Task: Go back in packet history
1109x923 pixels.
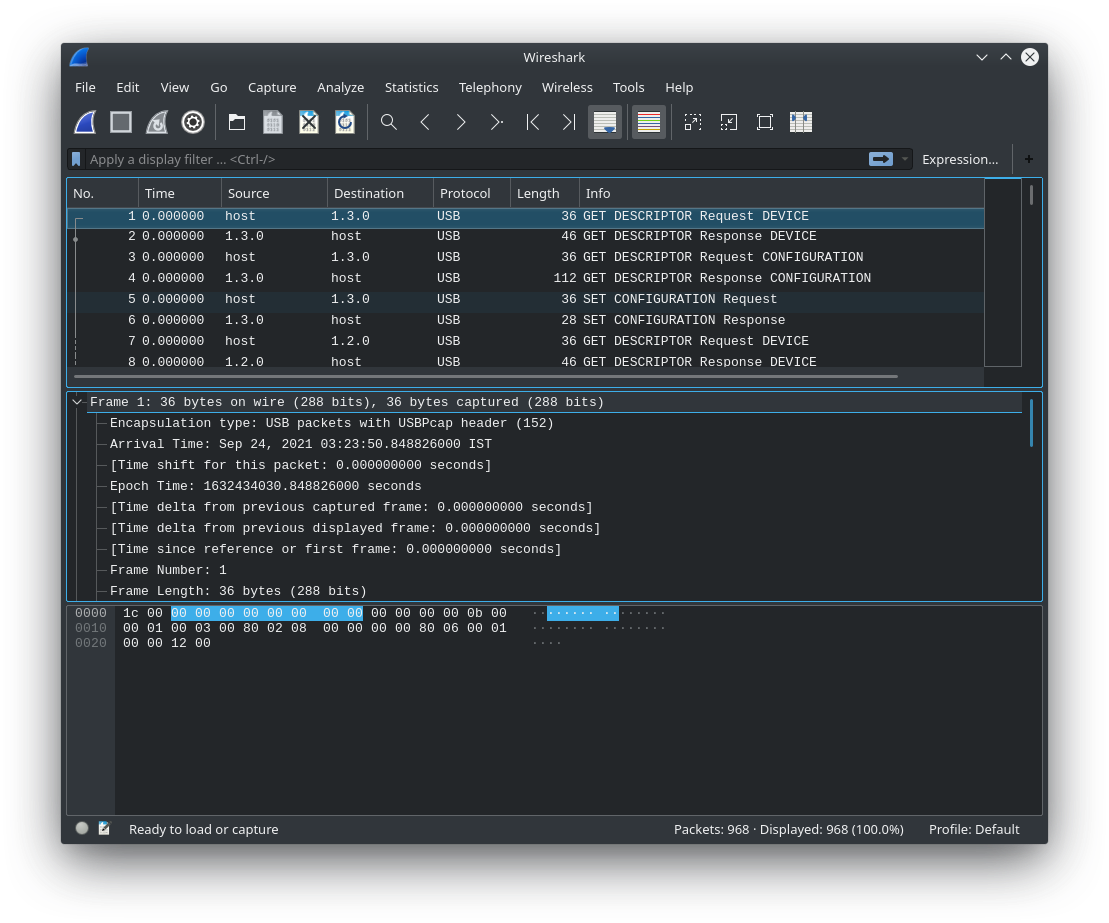Action: click(424, 122)
